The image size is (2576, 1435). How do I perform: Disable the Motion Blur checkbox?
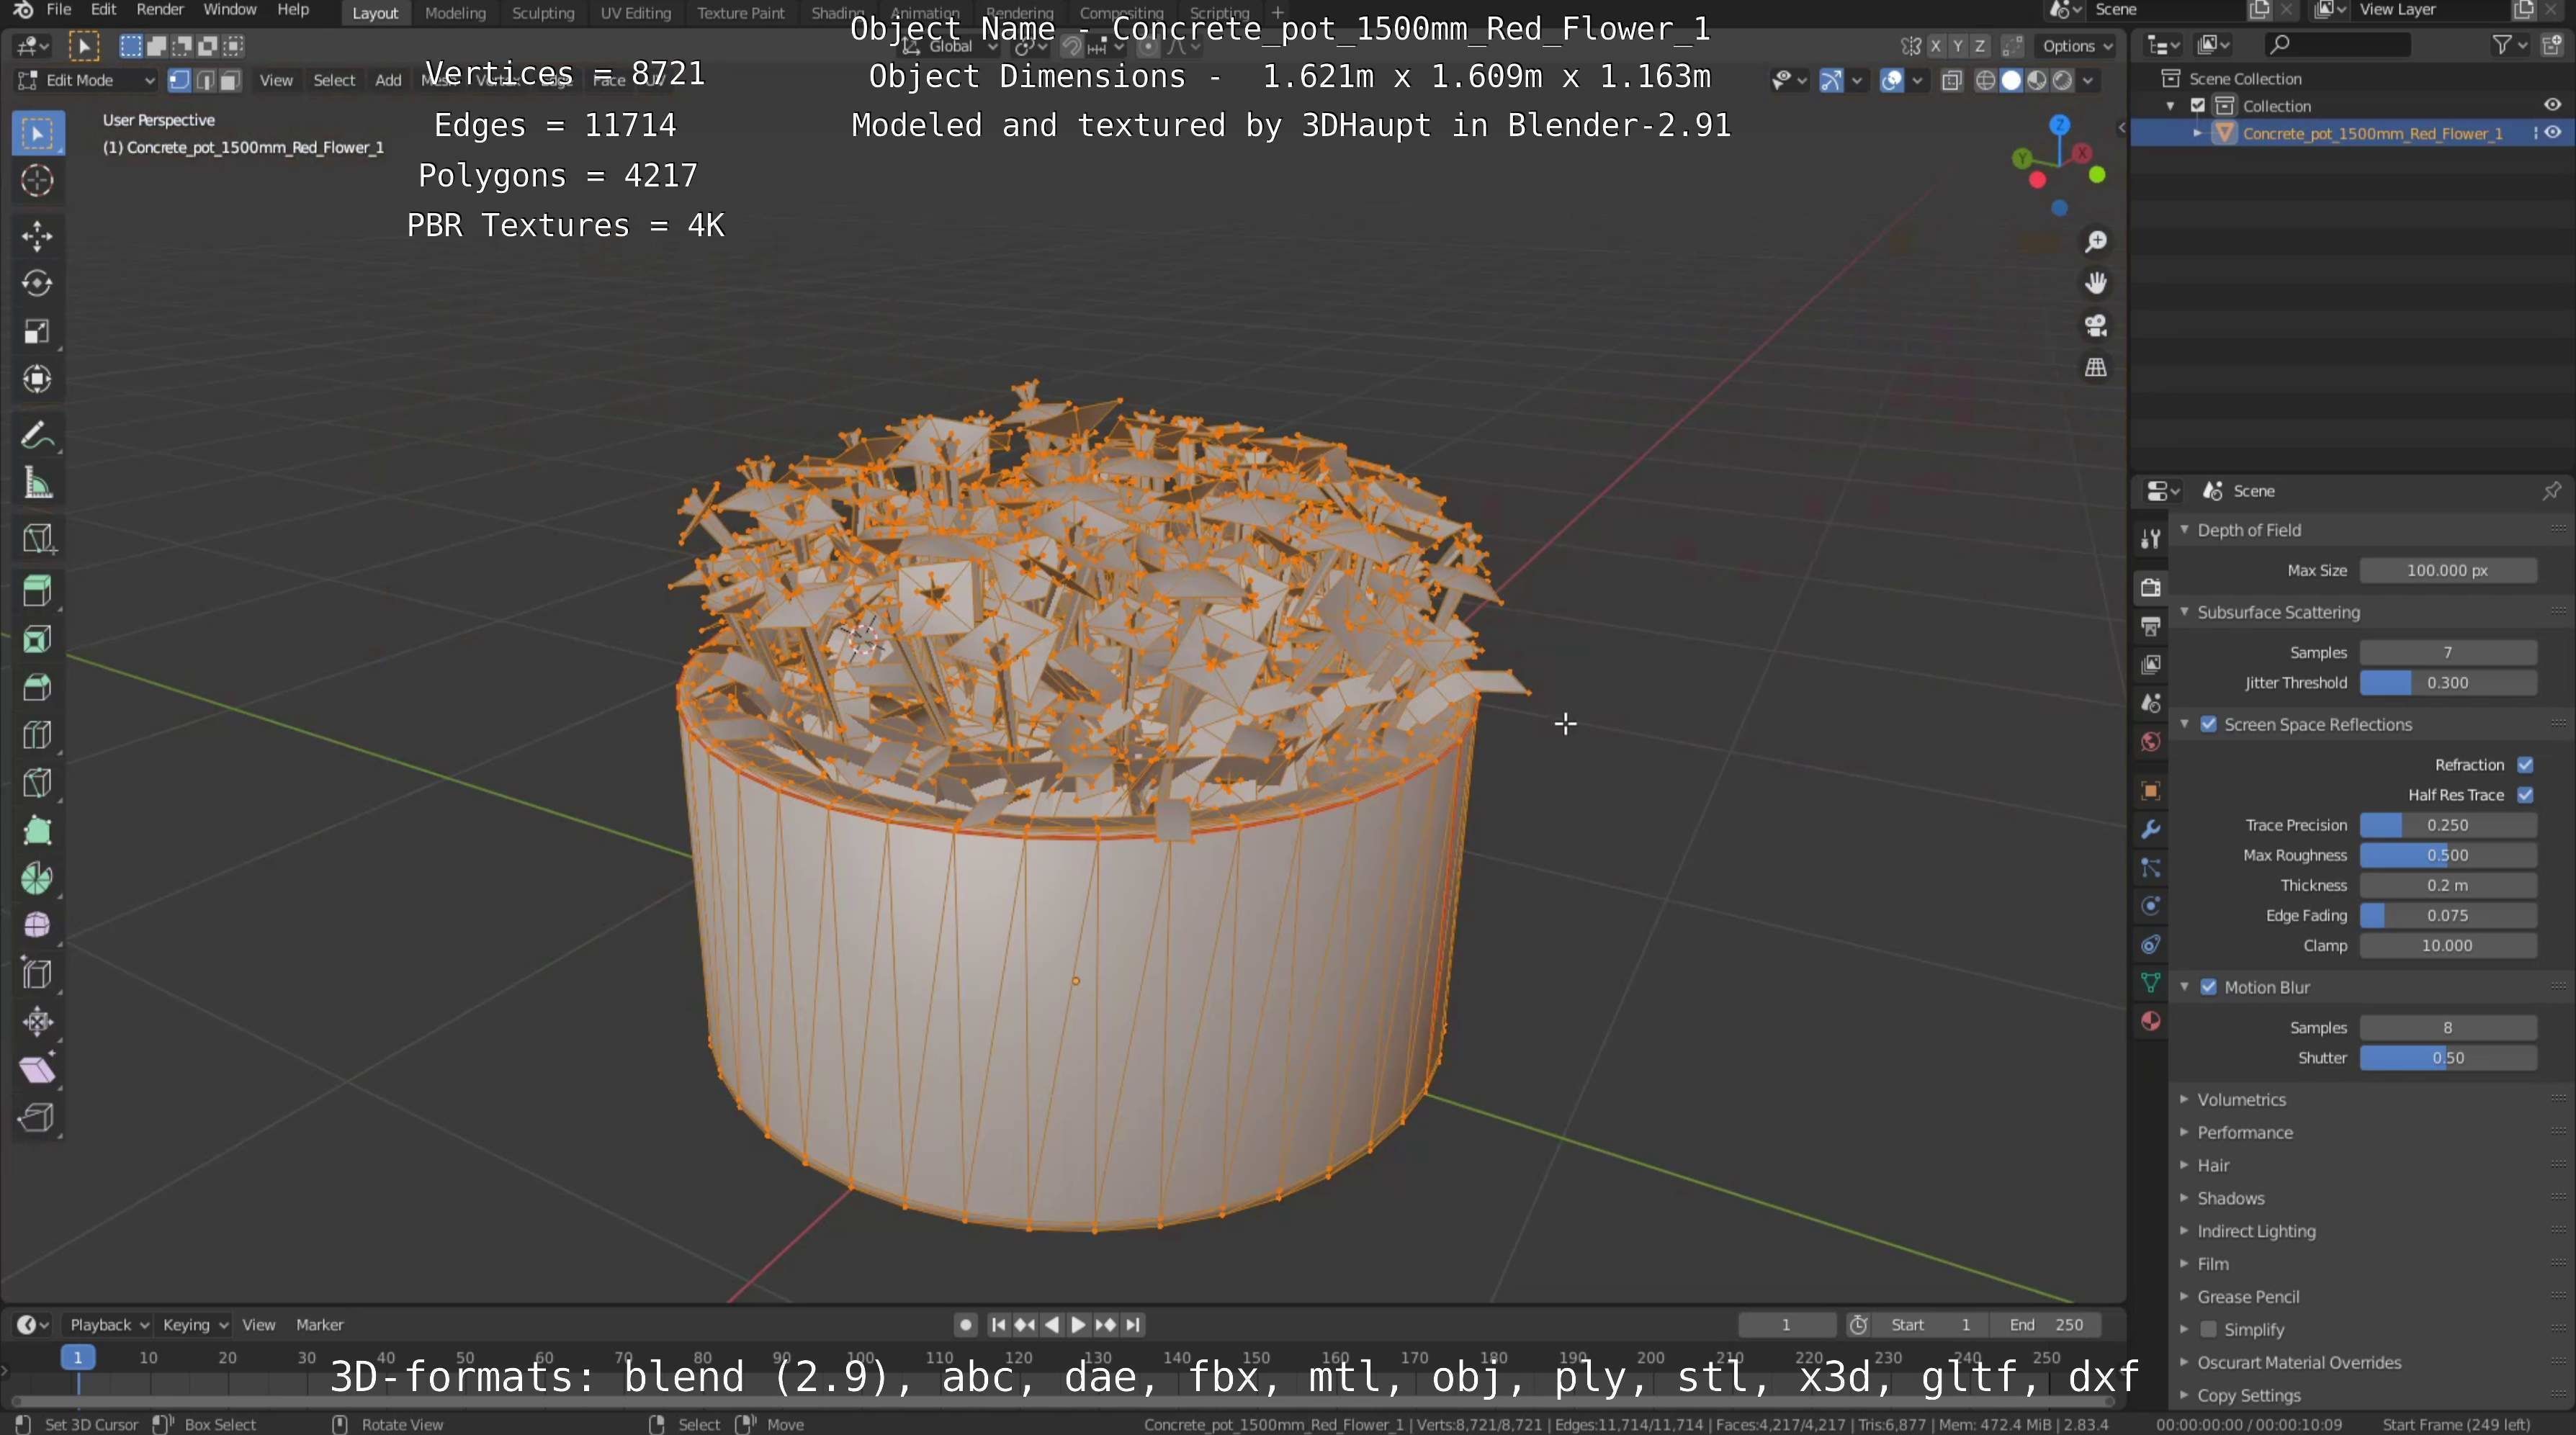point(2208,987)
